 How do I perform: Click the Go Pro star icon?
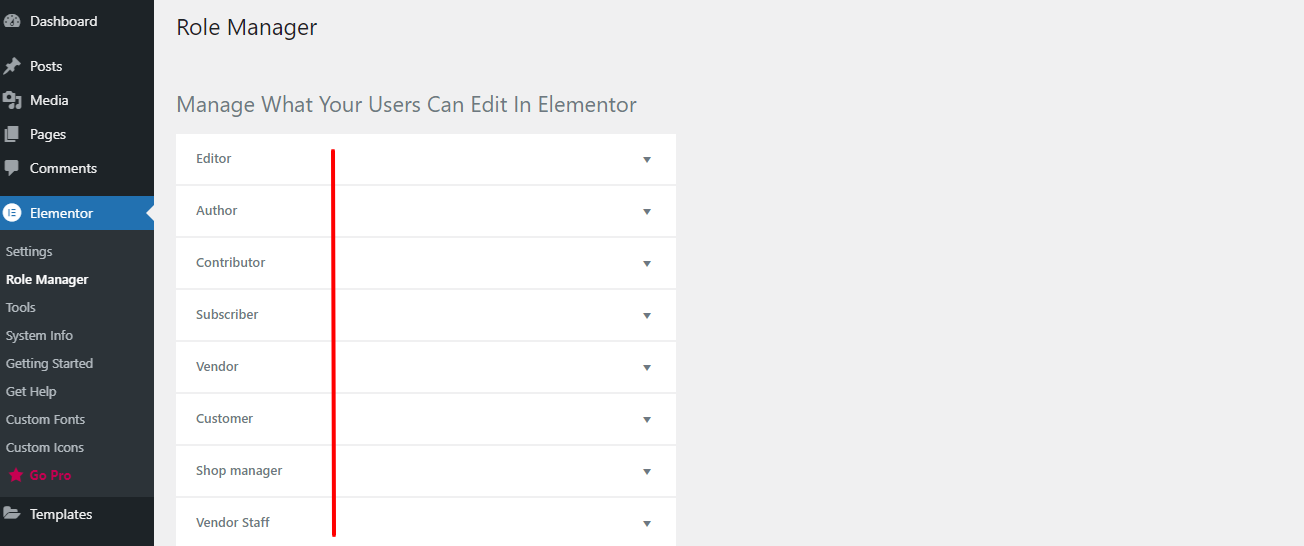click(16, 476)
